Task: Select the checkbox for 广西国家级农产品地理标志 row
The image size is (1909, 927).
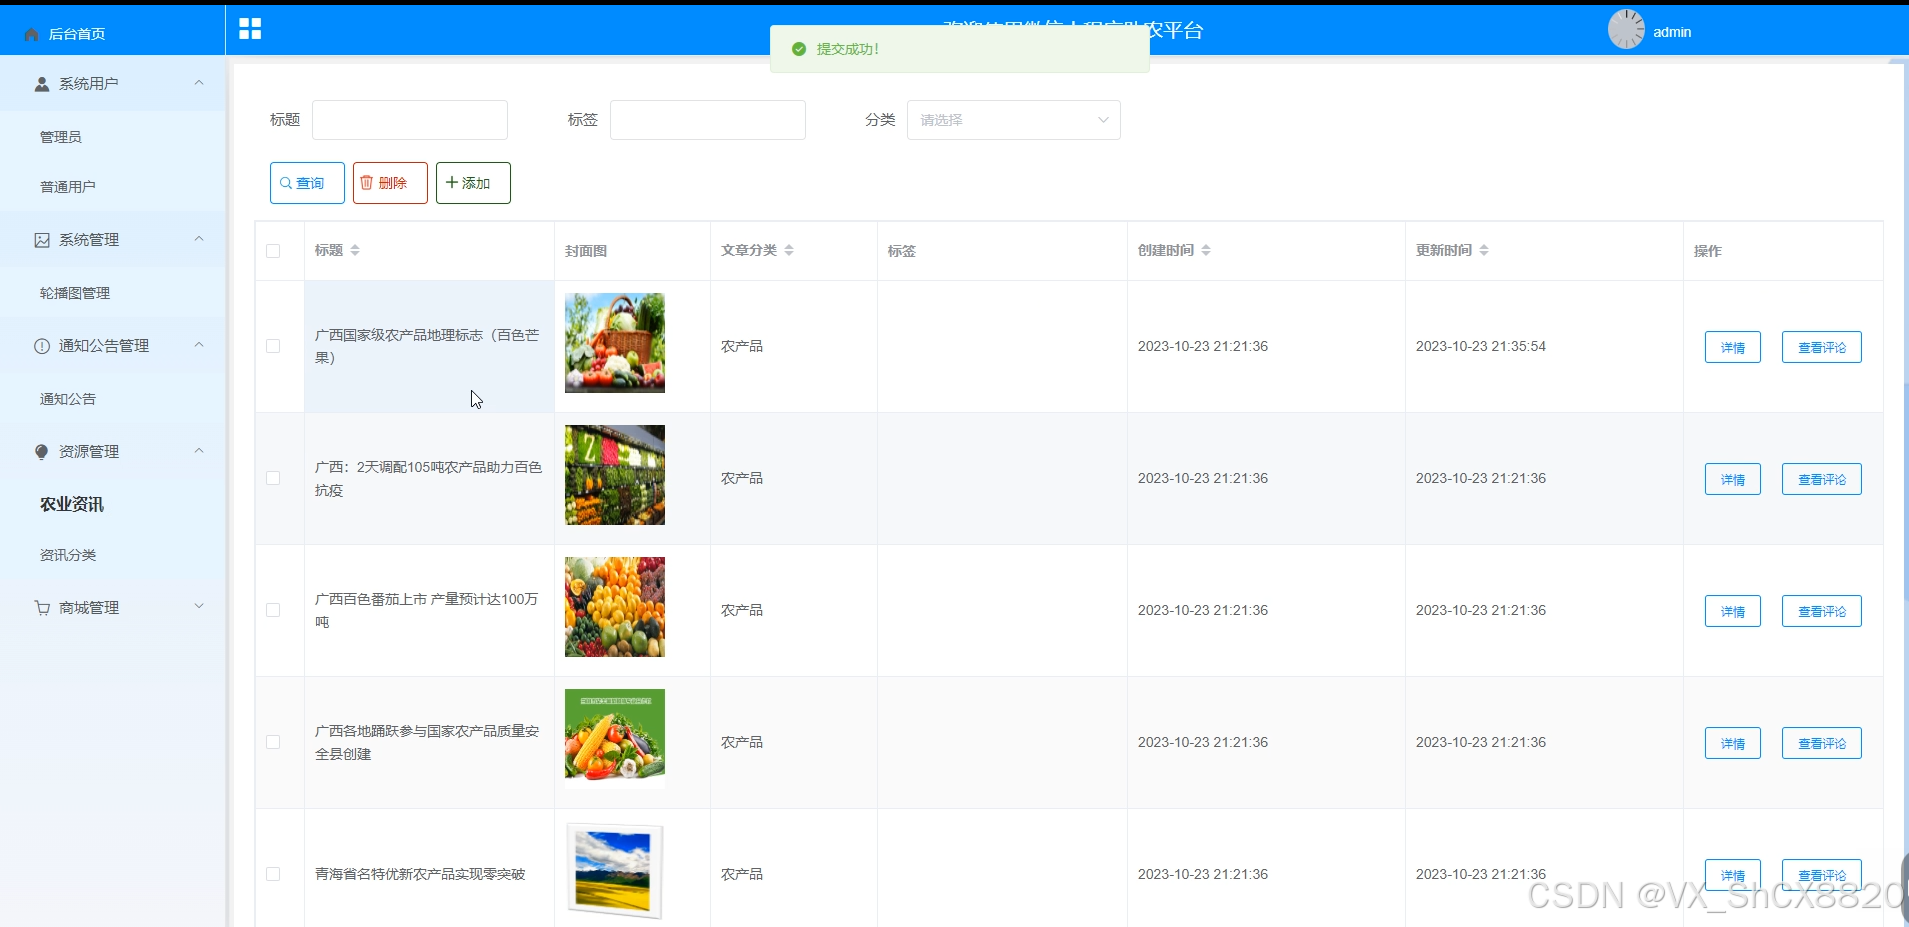Action: coord(273,346)
